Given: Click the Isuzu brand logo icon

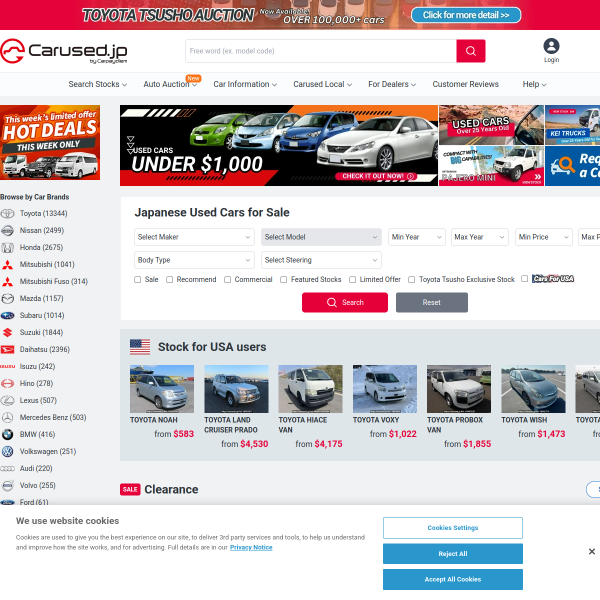Looking at the screenshot, I should point(7,367).
